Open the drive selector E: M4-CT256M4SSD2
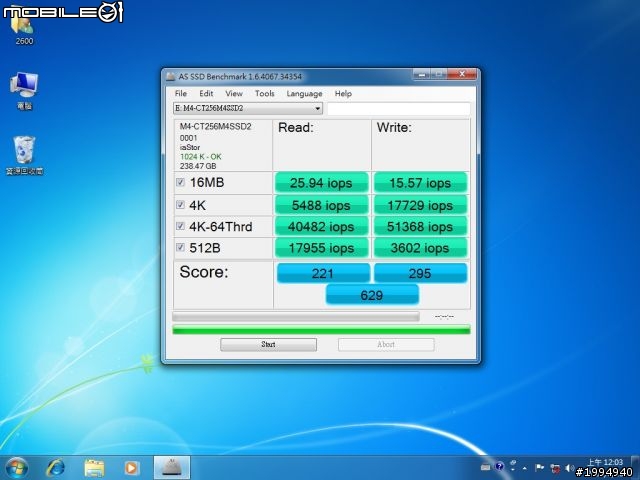 coord(248,108)
